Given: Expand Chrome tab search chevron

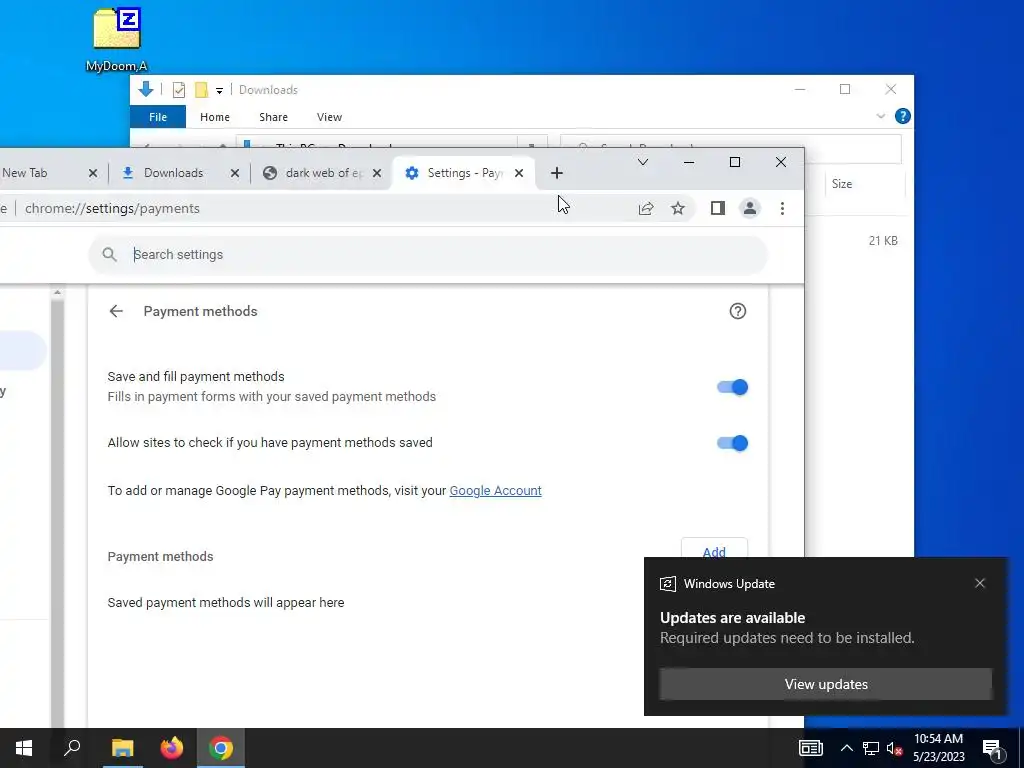Looking at the screenshot, I should point(643,162).
